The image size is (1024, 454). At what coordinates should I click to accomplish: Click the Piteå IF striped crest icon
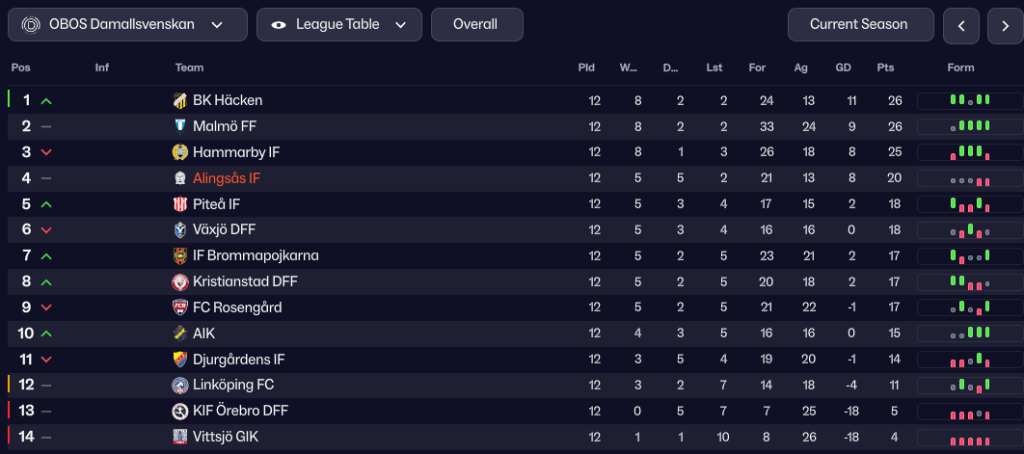180,204
